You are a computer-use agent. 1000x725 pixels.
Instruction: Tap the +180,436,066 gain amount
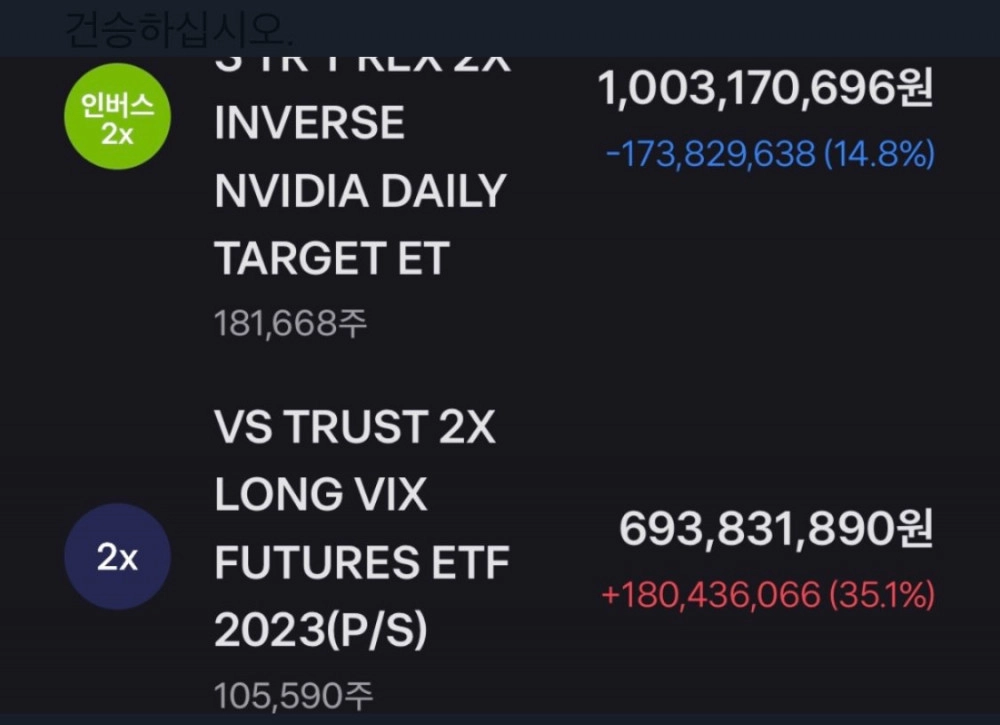tap(711, 596)
